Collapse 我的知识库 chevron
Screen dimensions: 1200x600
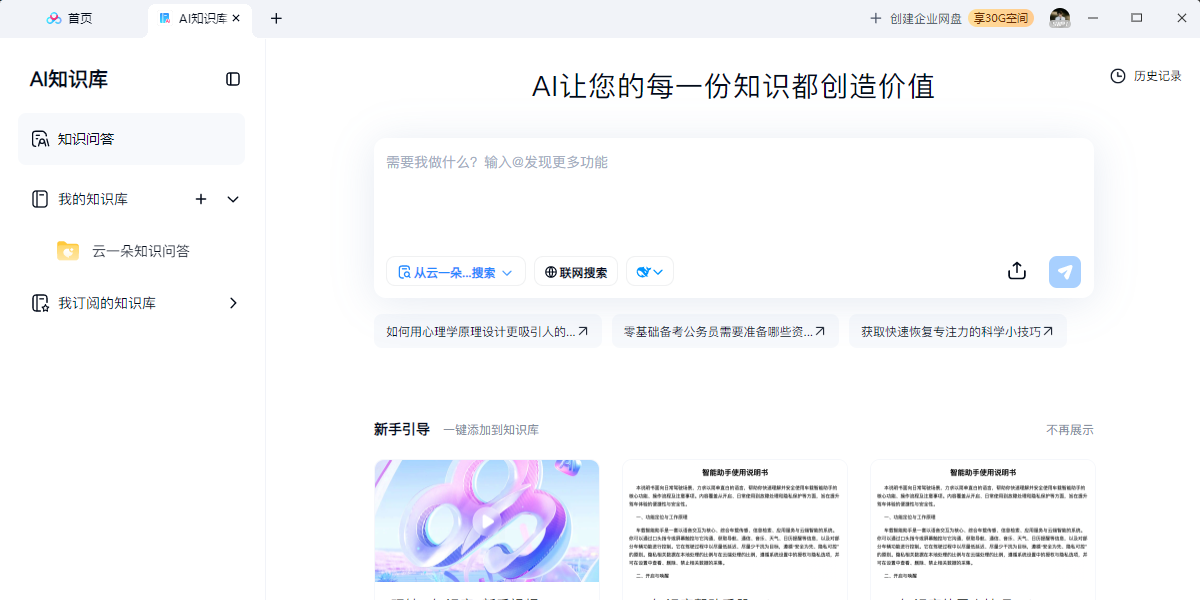click(233, 199)
